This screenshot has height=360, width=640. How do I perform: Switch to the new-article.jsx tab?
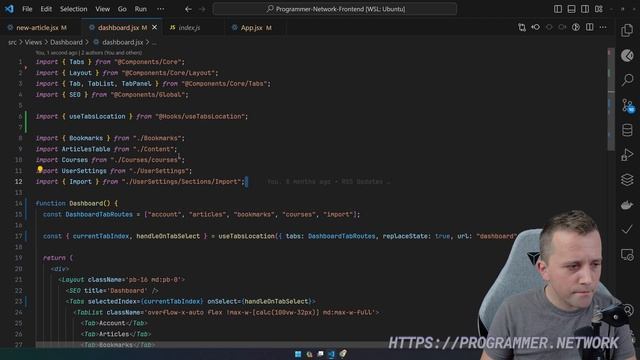tap(41, 27)
